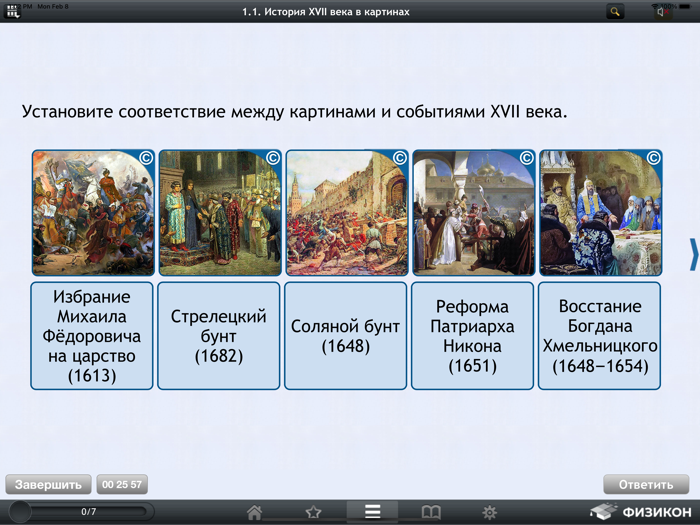
Task: Select the painting with white-robed figure
Action: click(474, 212)
